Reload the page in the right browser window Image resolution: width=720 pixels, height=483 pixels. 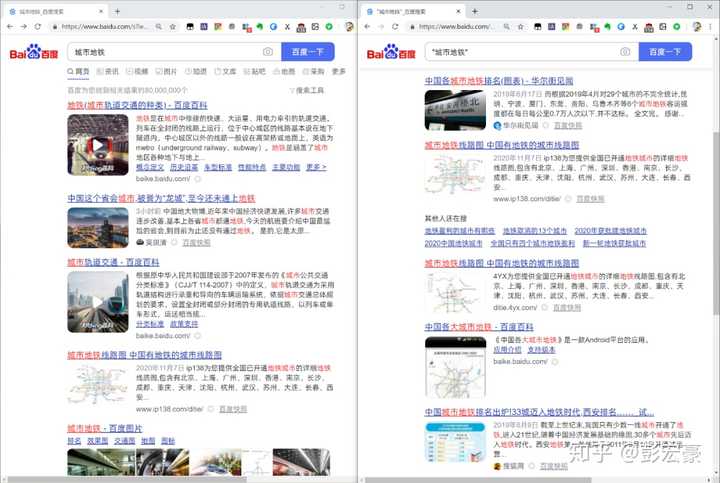[x=395, y=27]
